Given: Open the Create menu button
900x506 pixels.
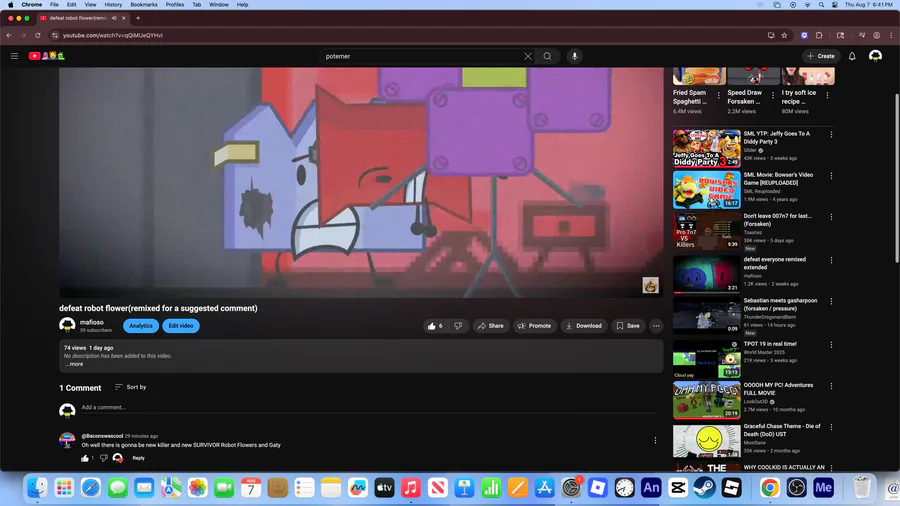Looking at the screenshot, I should point(821,56).
